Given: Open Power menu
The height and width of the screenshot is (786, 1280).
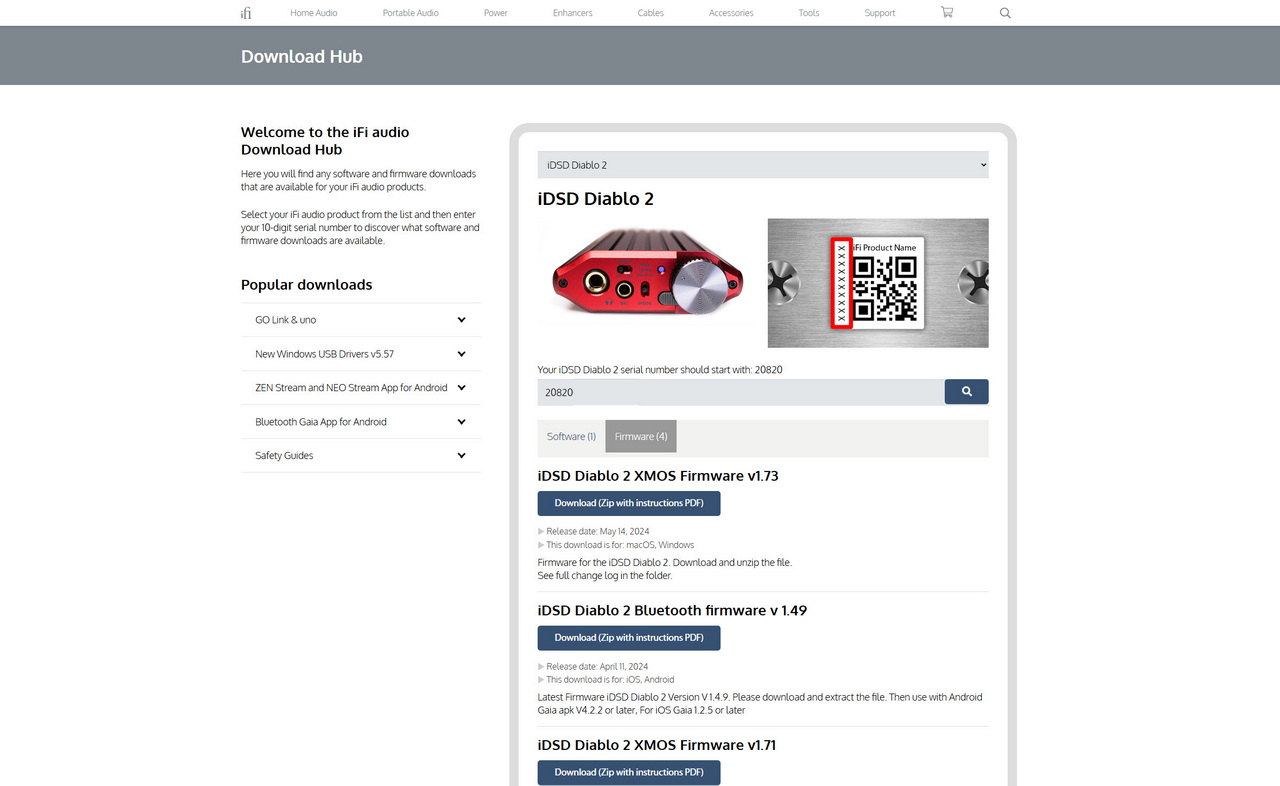Looking at the screenshot, I should pos(496,13).
